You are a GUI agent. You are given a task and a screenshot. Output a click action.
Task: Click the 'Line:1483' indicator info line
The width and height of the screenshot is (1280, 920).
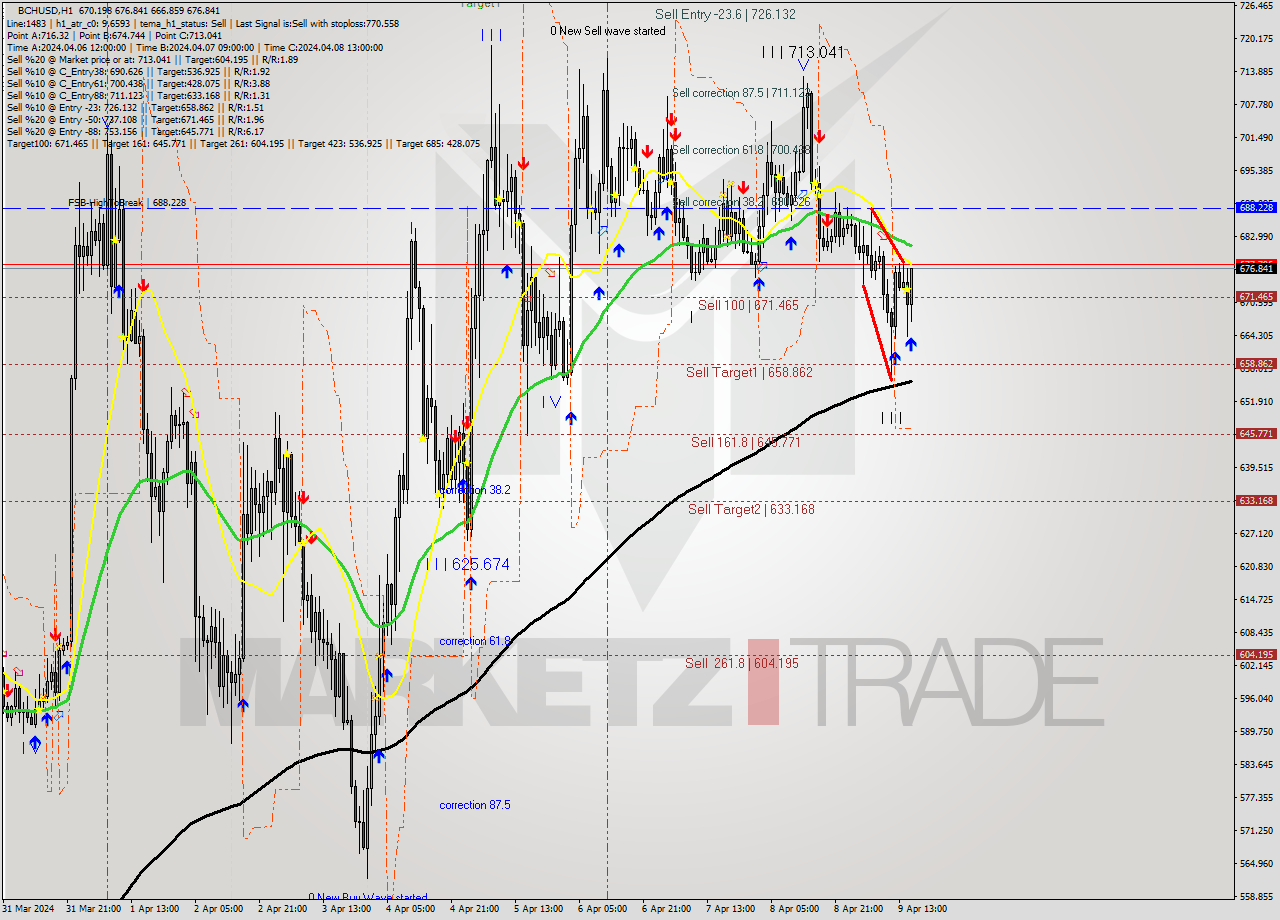(x=203, y=23)
